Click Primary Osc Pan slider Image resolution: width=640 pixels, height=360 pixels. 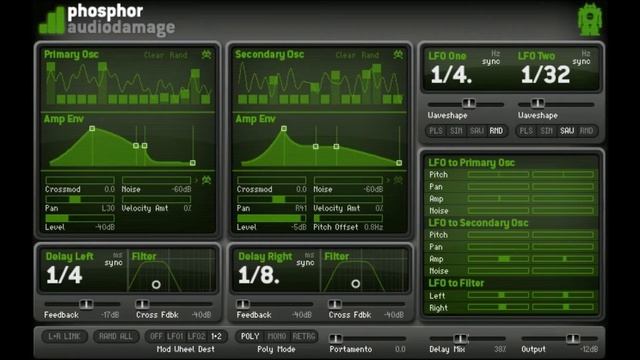click(80, 199)
